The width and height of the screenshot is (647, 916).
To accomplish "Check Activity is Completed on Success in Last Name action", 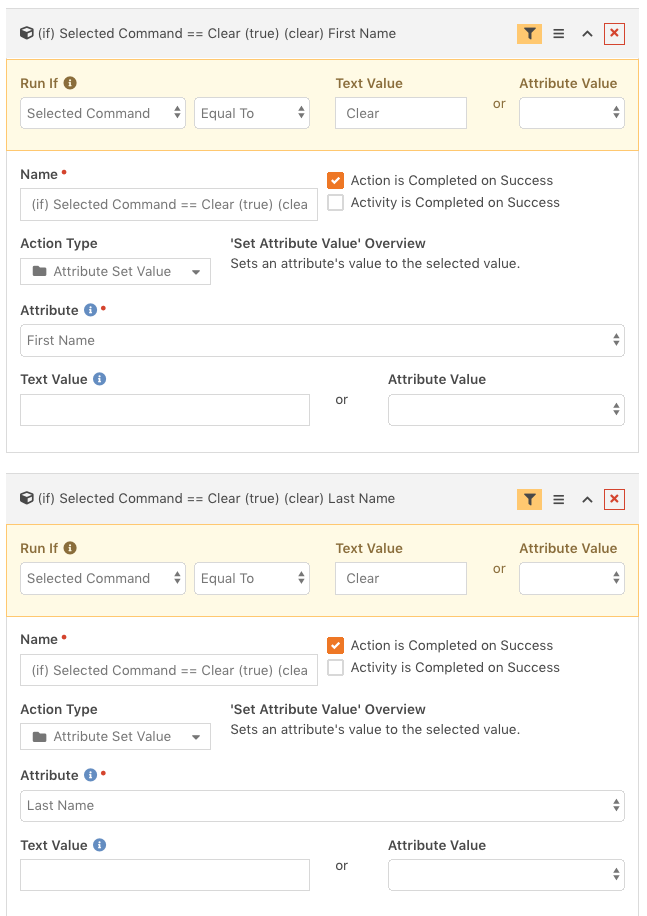I will [x=335, y=668].
